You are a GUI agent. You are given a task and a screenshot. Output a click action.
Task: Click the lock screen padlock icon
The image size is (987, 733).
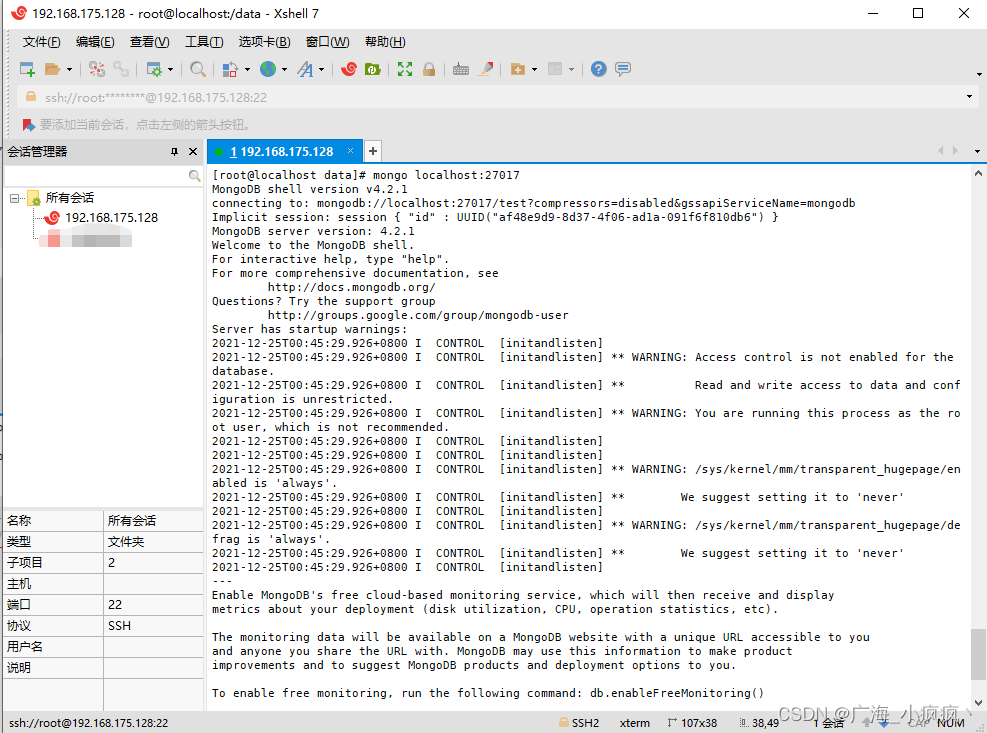click(x=429, y=69)
